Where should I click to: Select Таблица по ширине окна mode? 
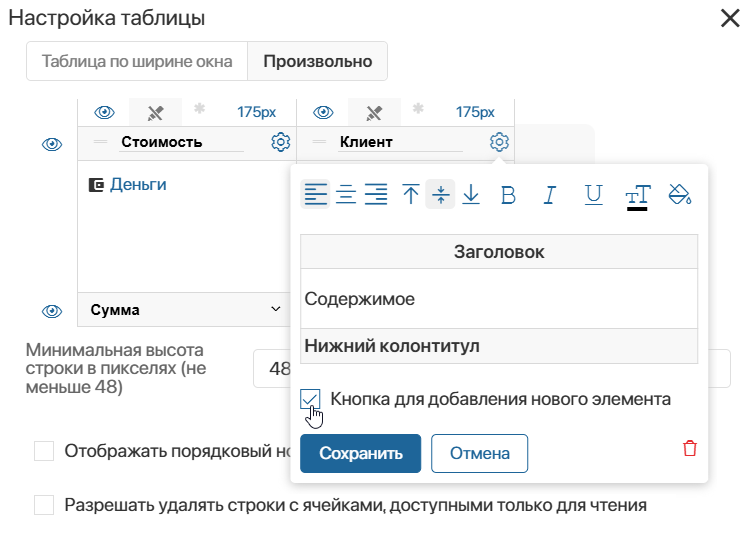click(137, 61)
